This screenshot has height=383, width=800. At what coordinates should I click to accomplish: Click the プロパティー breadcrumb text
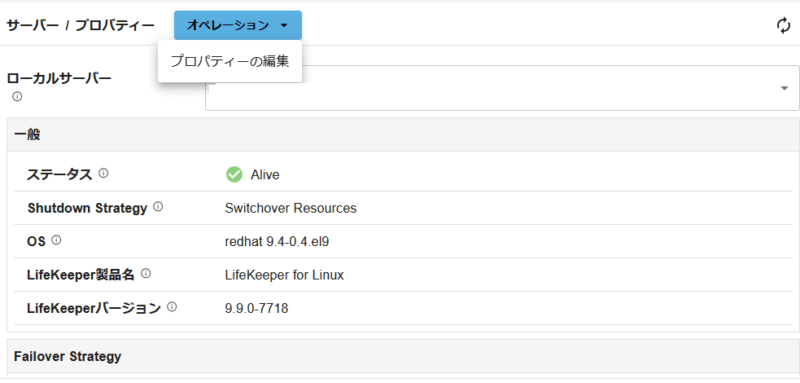click(115, 25)
